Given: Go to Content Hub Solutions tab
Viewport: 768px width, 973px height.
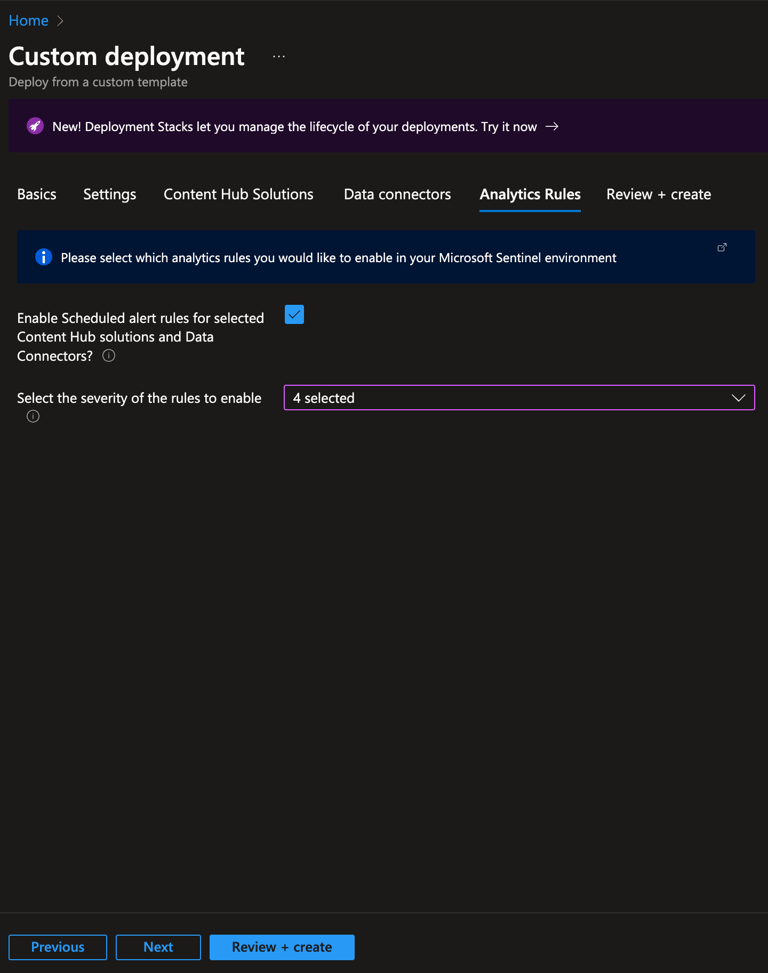Looking at the screenshot, I should [x=238, y=194].
